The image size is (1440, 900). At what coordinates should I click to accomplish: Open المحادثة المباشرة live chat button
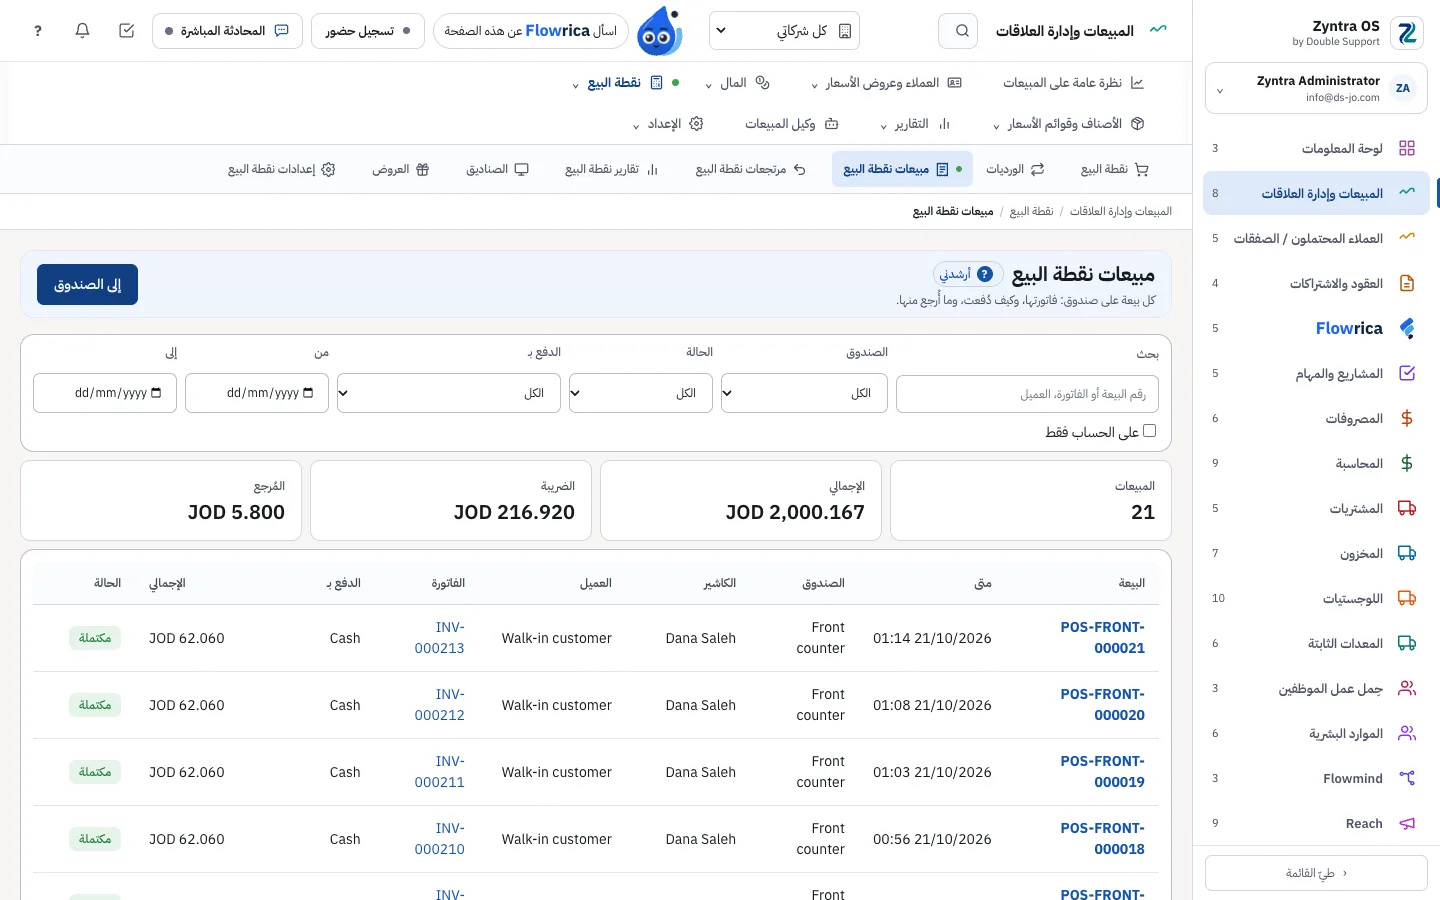pyautogui.click(x=227, y=31)
